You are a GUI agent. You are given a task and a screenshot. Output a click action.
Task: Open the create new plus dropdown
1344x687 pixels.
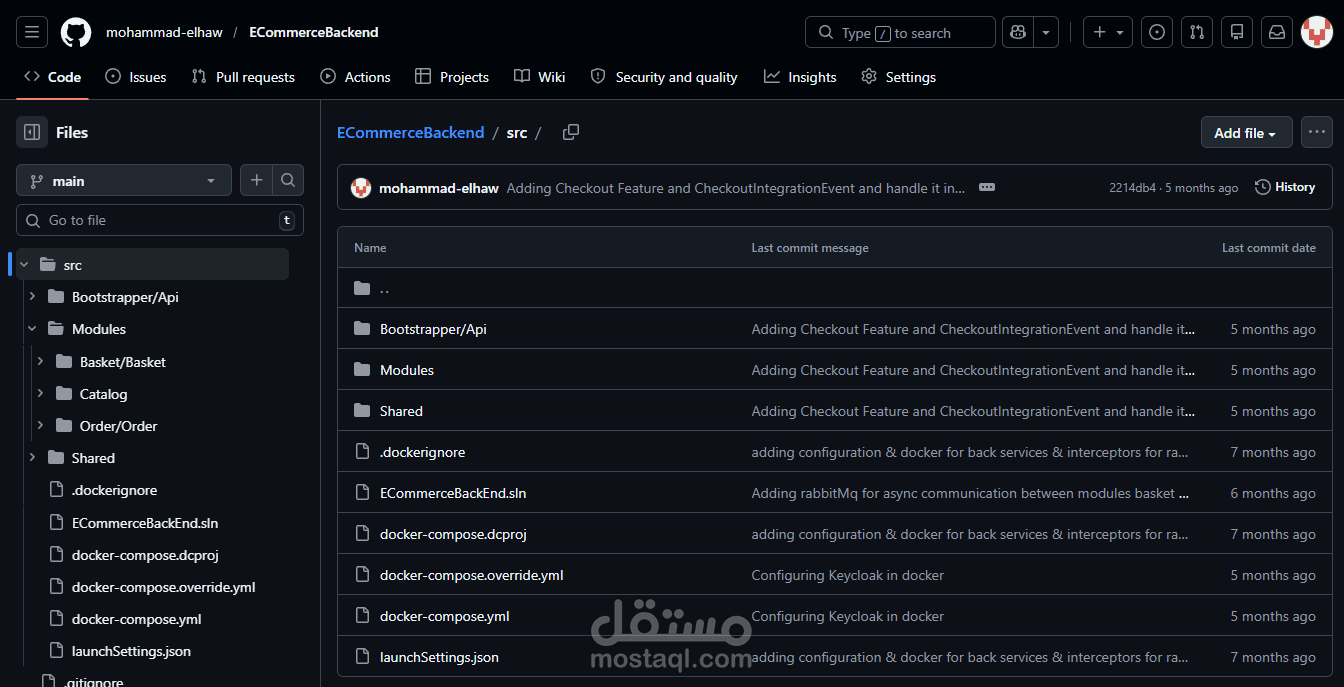click(x=1108, y=33)
